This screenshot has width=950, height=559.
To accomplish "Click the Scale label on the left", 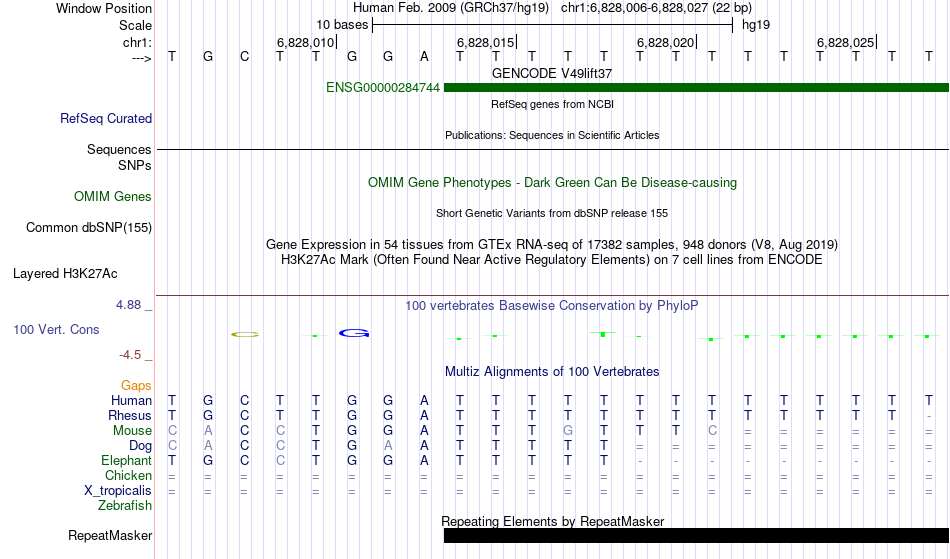I will click(x=135, y=25).
